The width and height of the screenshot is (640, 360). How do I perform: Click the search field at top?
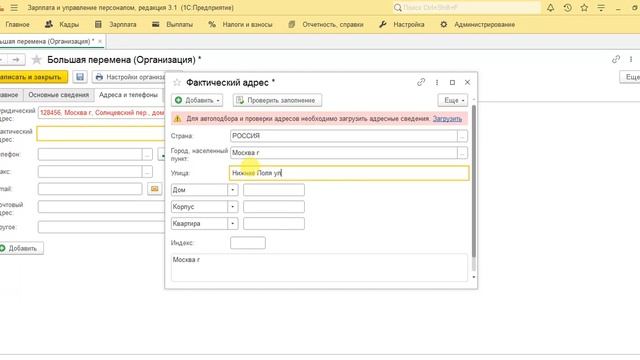click(467, 8)
